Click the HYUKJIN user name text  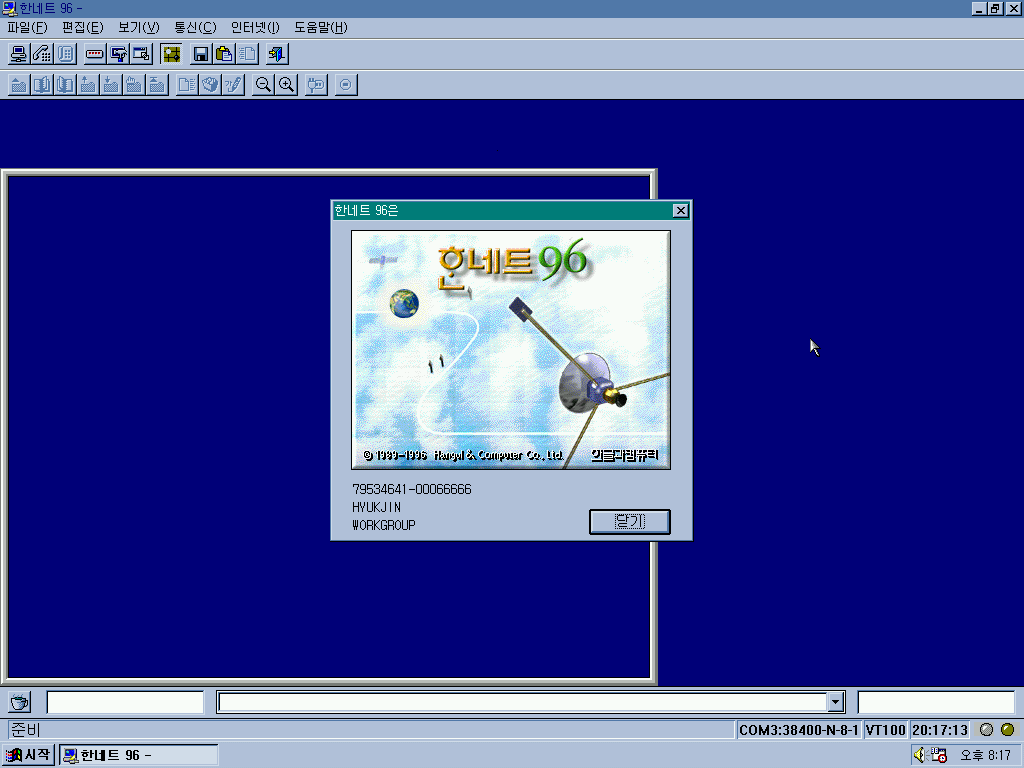coord(376,507)
